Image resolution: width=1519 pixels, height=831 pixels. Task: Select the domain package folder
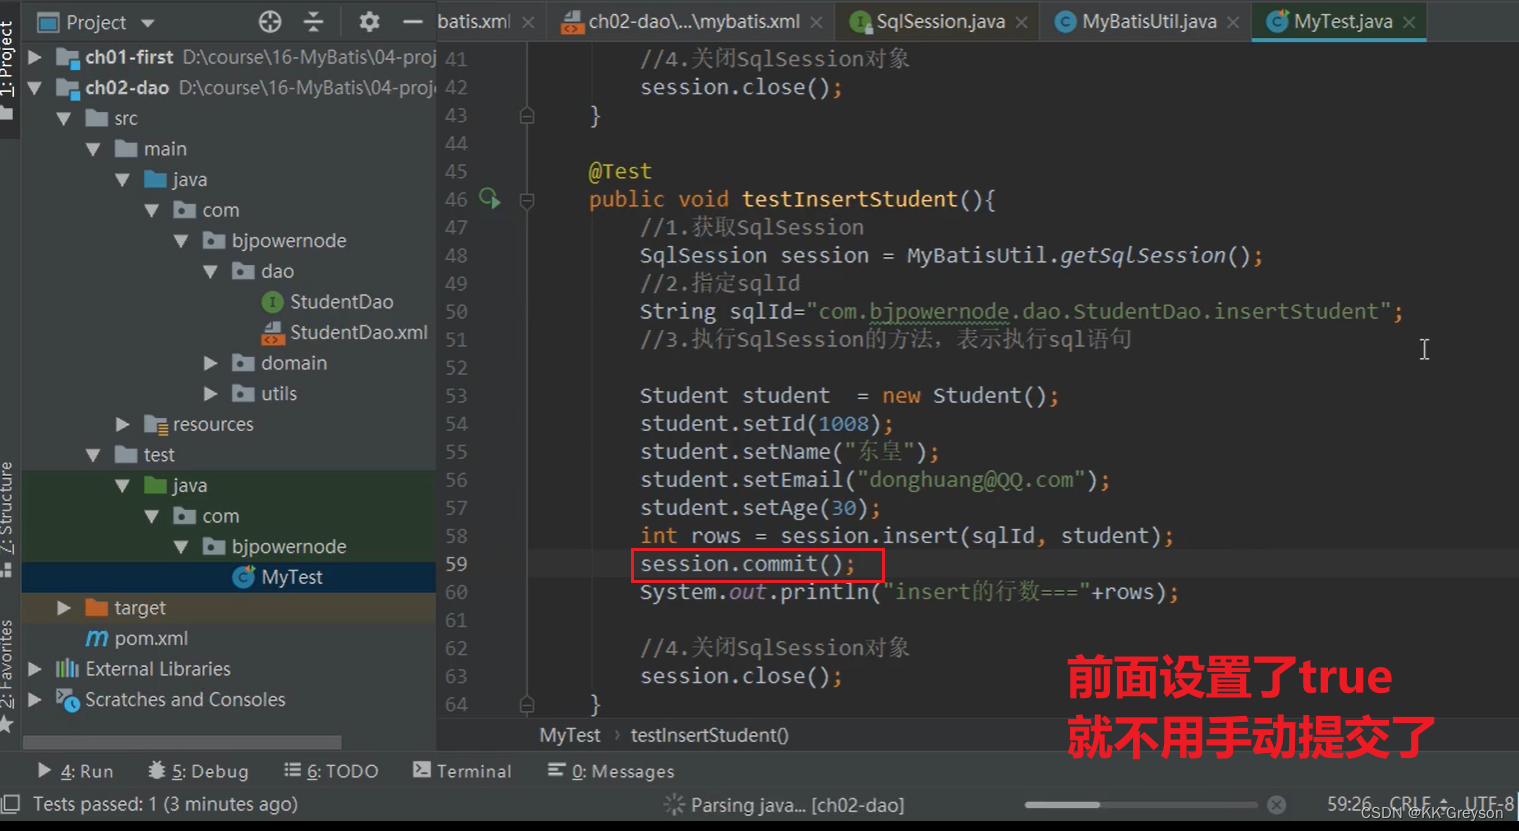pyautogui.click(x=279, y=363)
